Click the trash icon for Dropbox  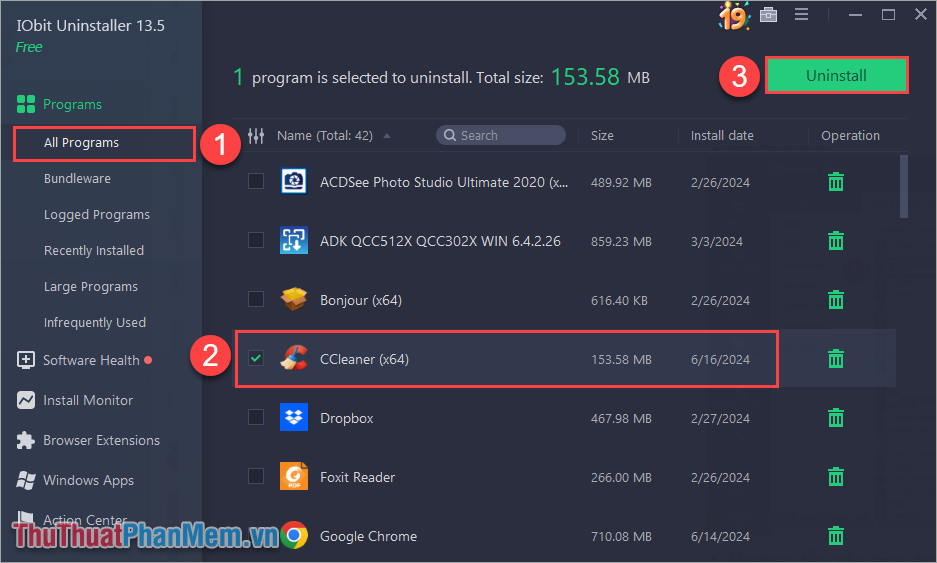(x=835, y=418)
